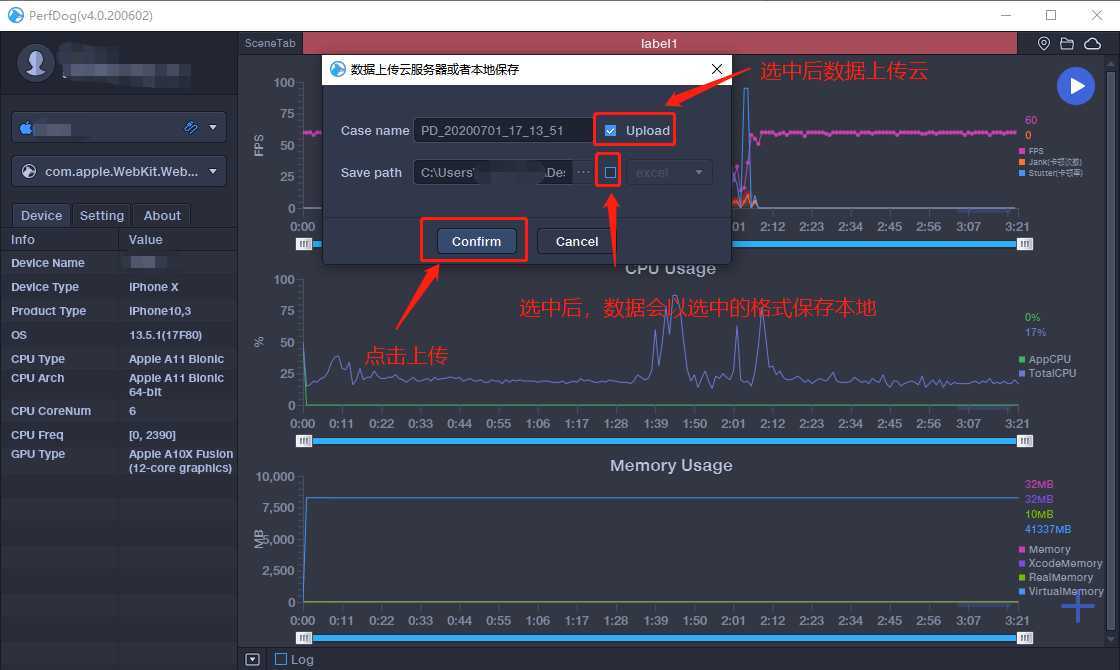Open the com.apple.WebKit app dropdown
The width and height of the screenshot is (1120, 670).
[213, 171]
